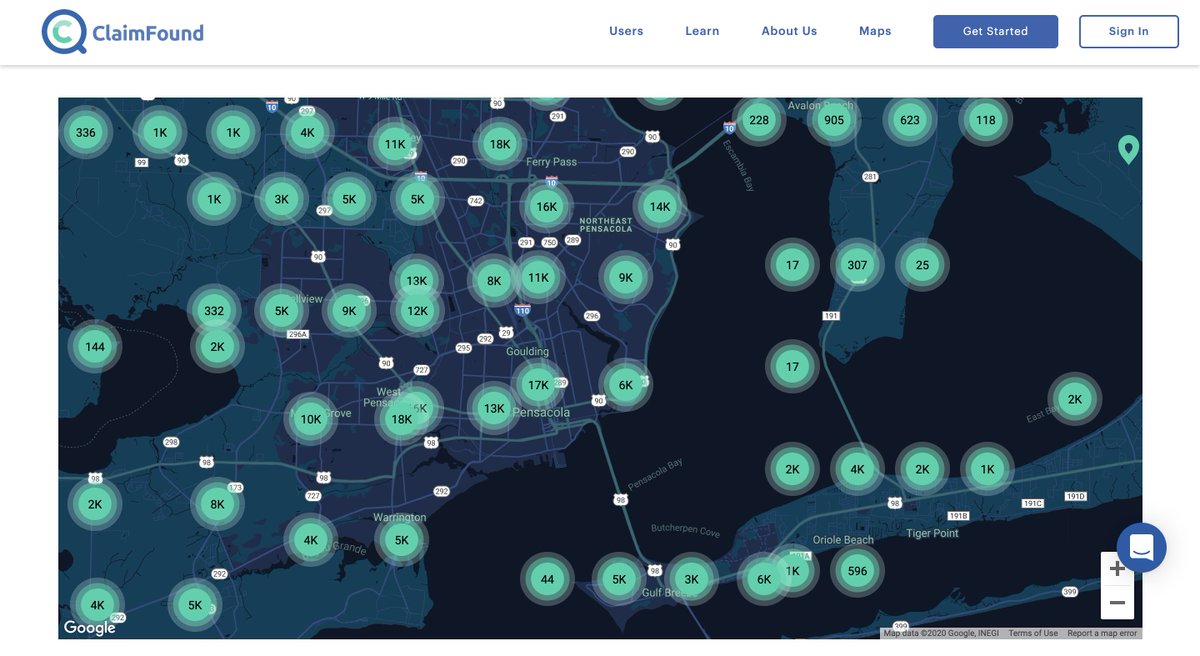Expand the 905 cluster near Avalon Beach
1200x656 pixels.
coord(834,120)
